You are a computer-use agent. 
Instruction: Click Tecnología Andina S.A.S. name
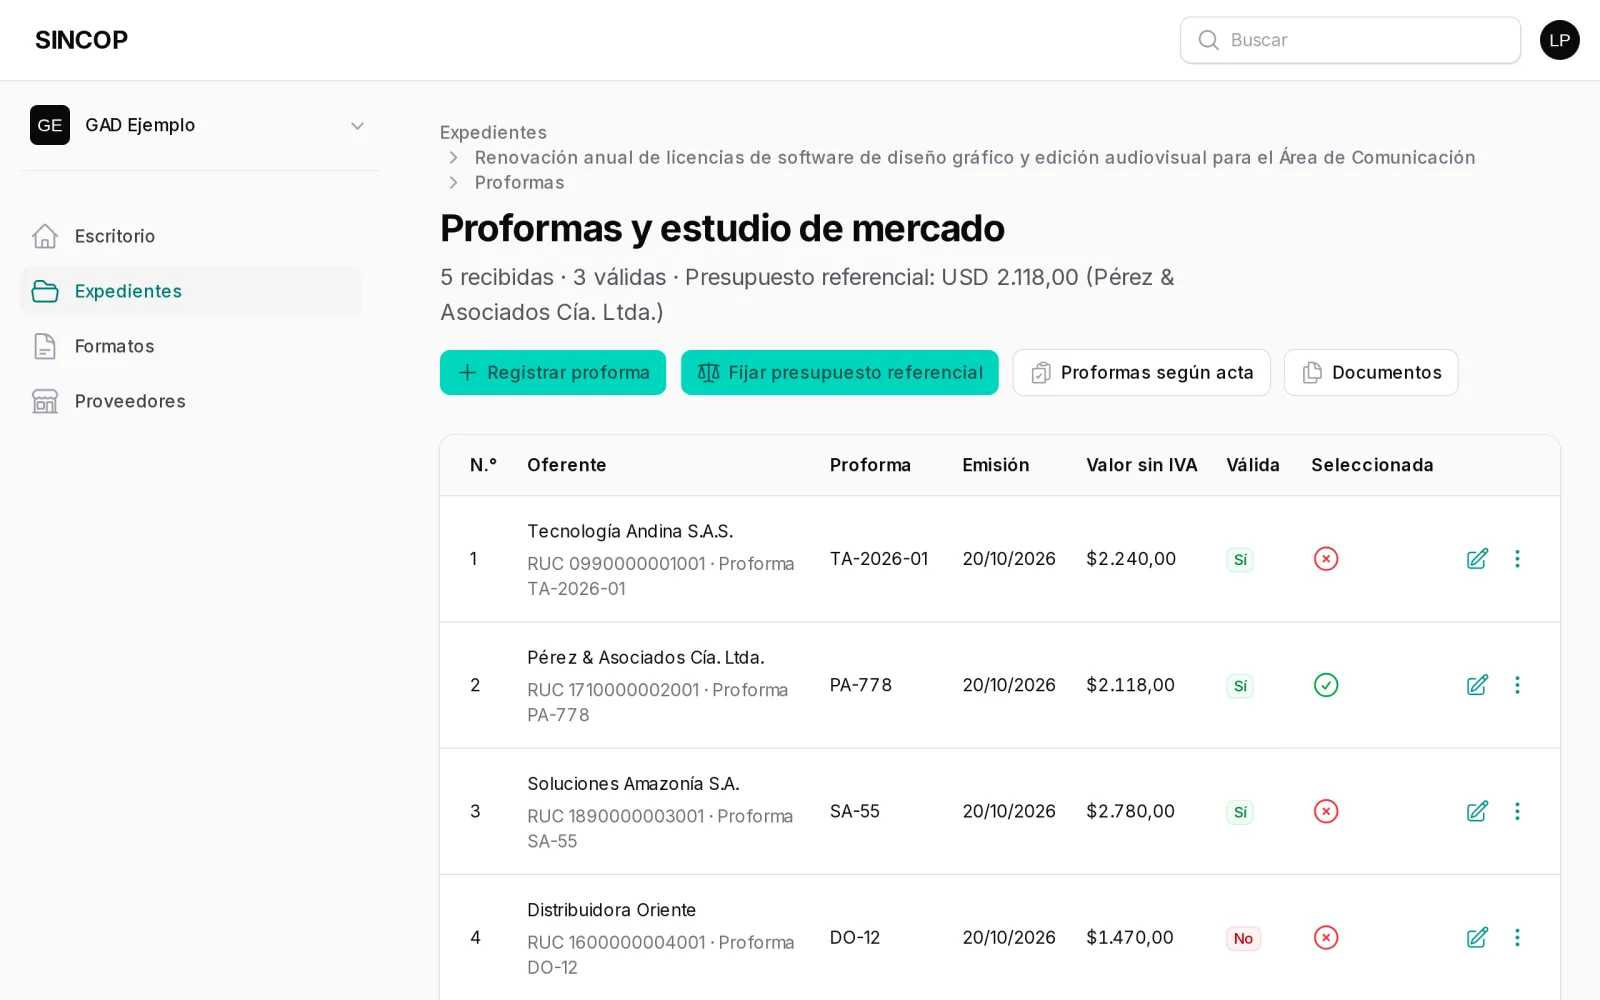tap(630, 531)
